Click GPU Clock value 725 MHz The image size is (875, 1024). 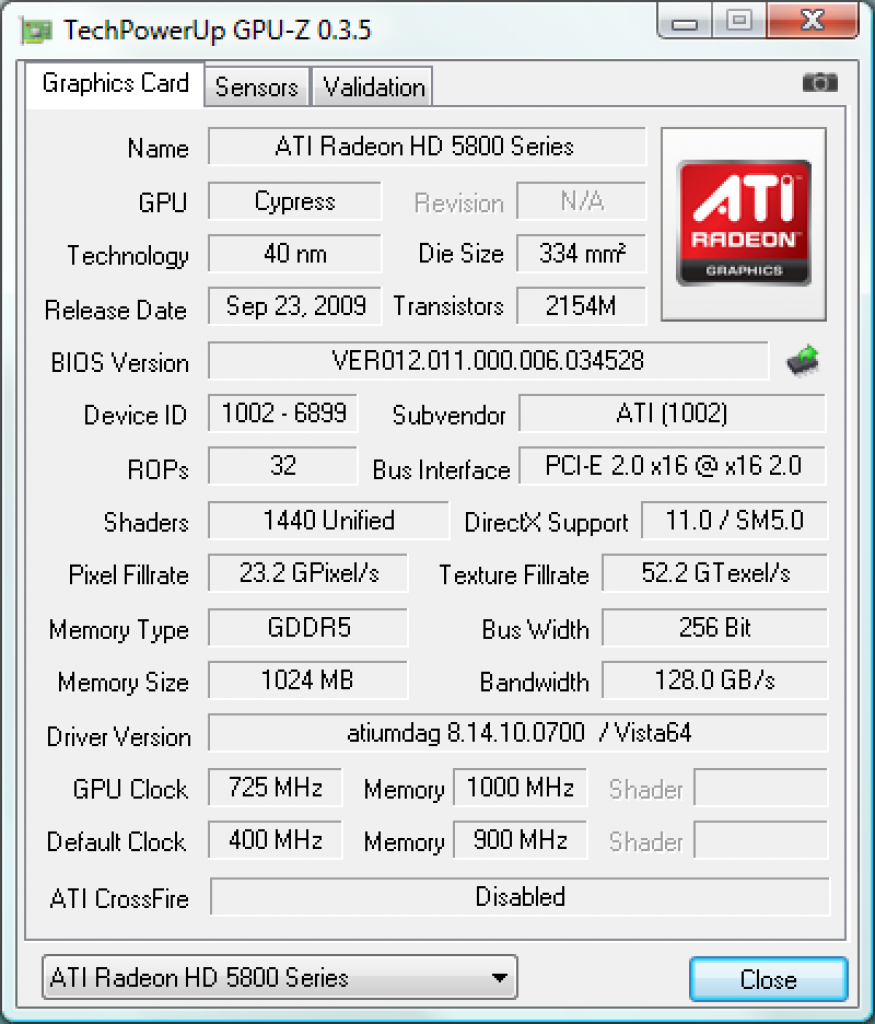pyautogui.click(x=275, y=787)
